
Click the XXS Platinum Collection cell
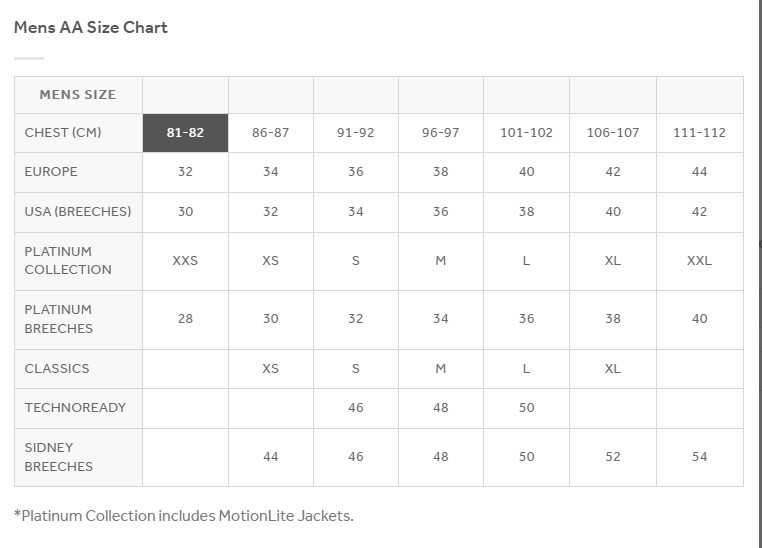tap(185, 261)
